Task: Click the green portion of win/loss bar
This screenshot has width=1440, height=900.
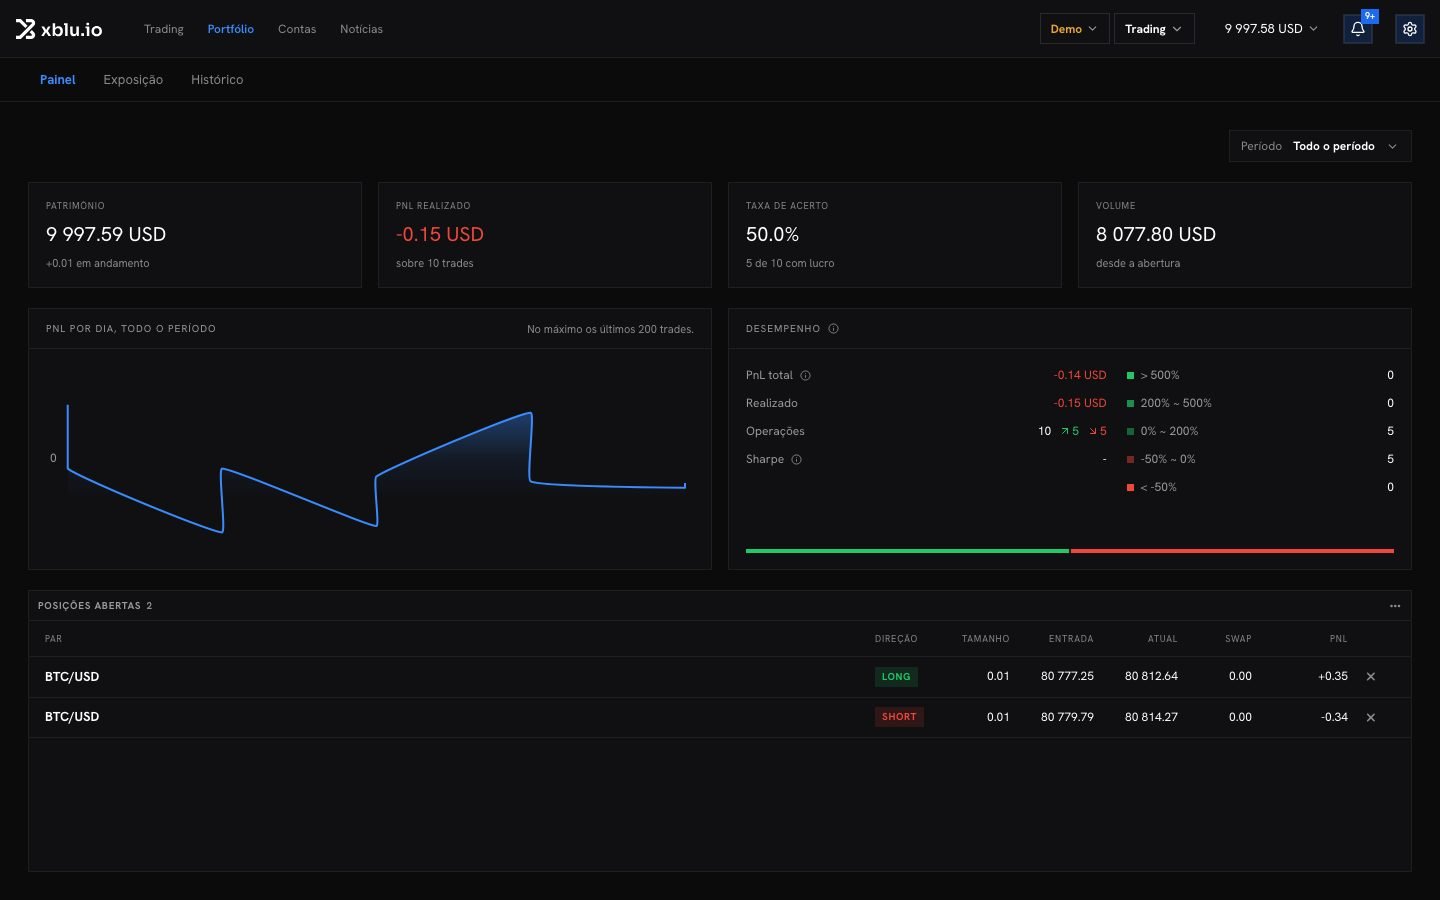Action: (x=907, y=551)
